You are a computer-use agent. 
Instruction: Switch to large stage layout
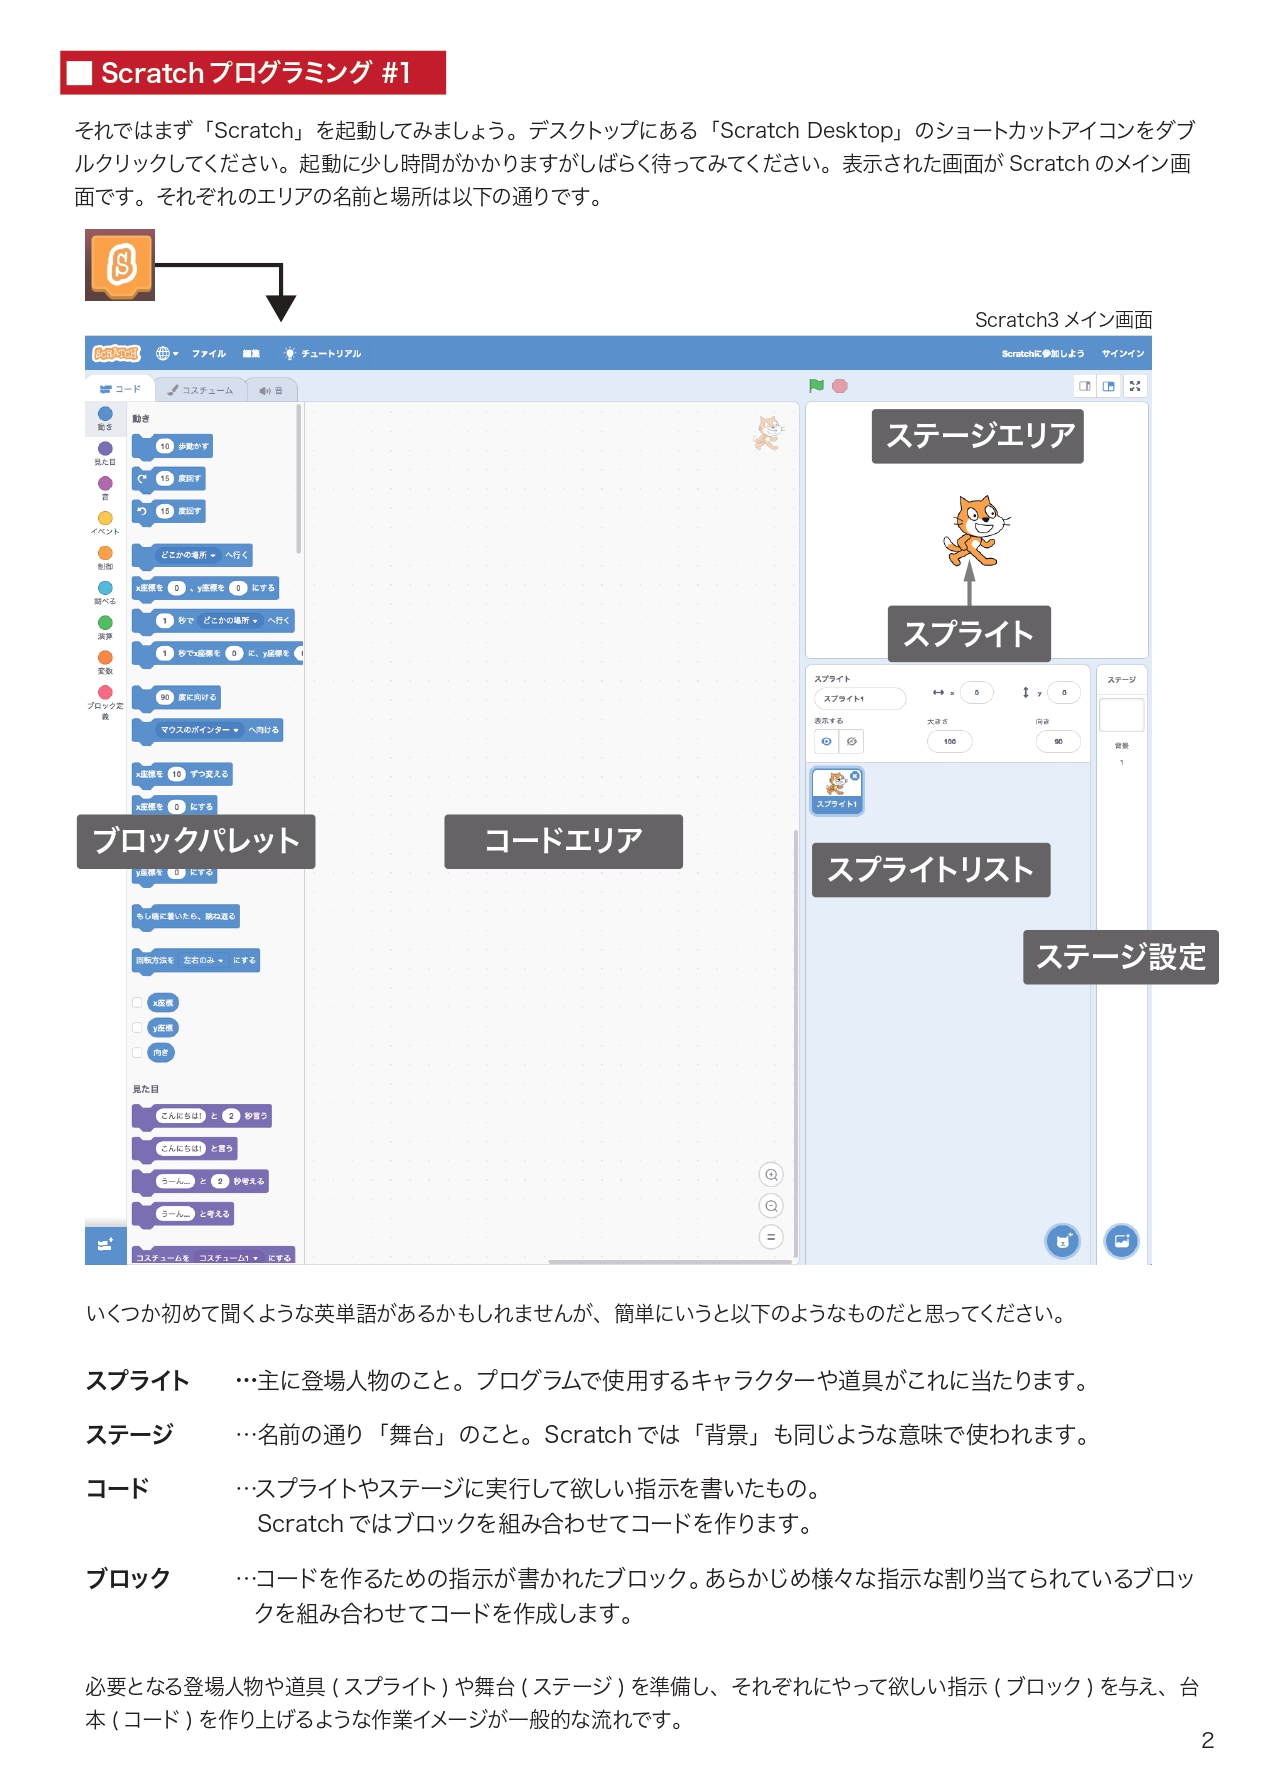pos(1109,386)
